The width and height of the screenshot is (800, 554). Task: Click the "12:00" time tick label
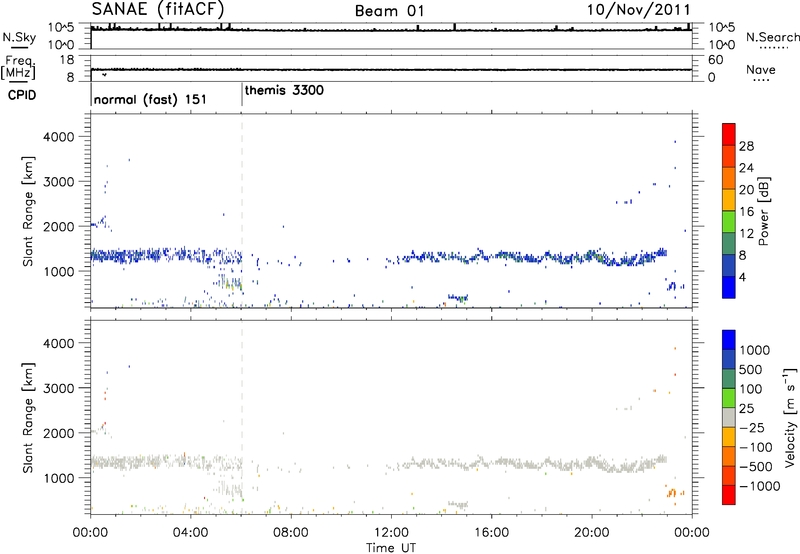pyautogui.click(x=391, y=533)
